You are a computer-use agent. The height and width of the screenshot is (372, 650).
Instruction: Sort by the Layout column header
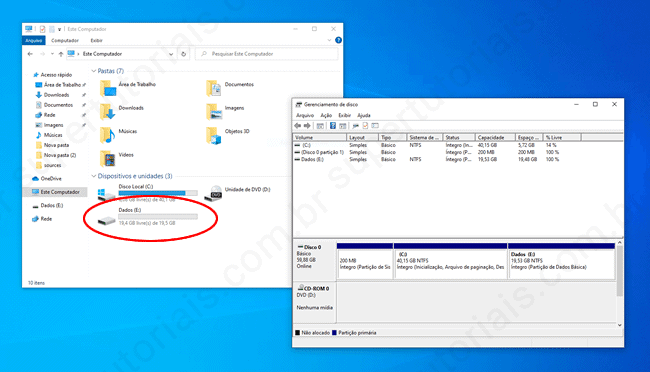(362, 137)
